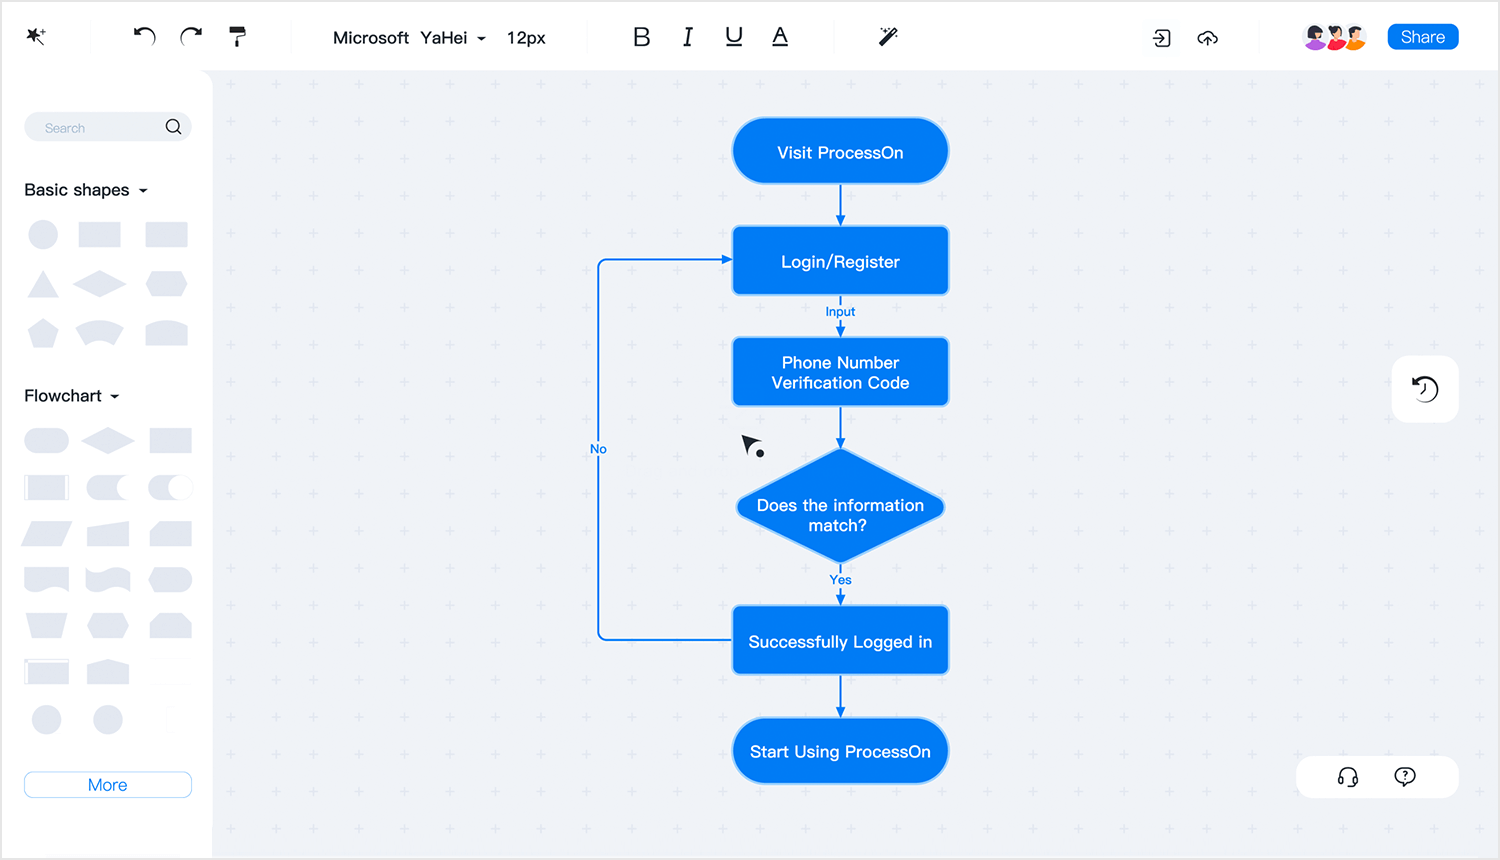Select the Login/Register process box
This screenshot has height=860, width=1500.
841,261
